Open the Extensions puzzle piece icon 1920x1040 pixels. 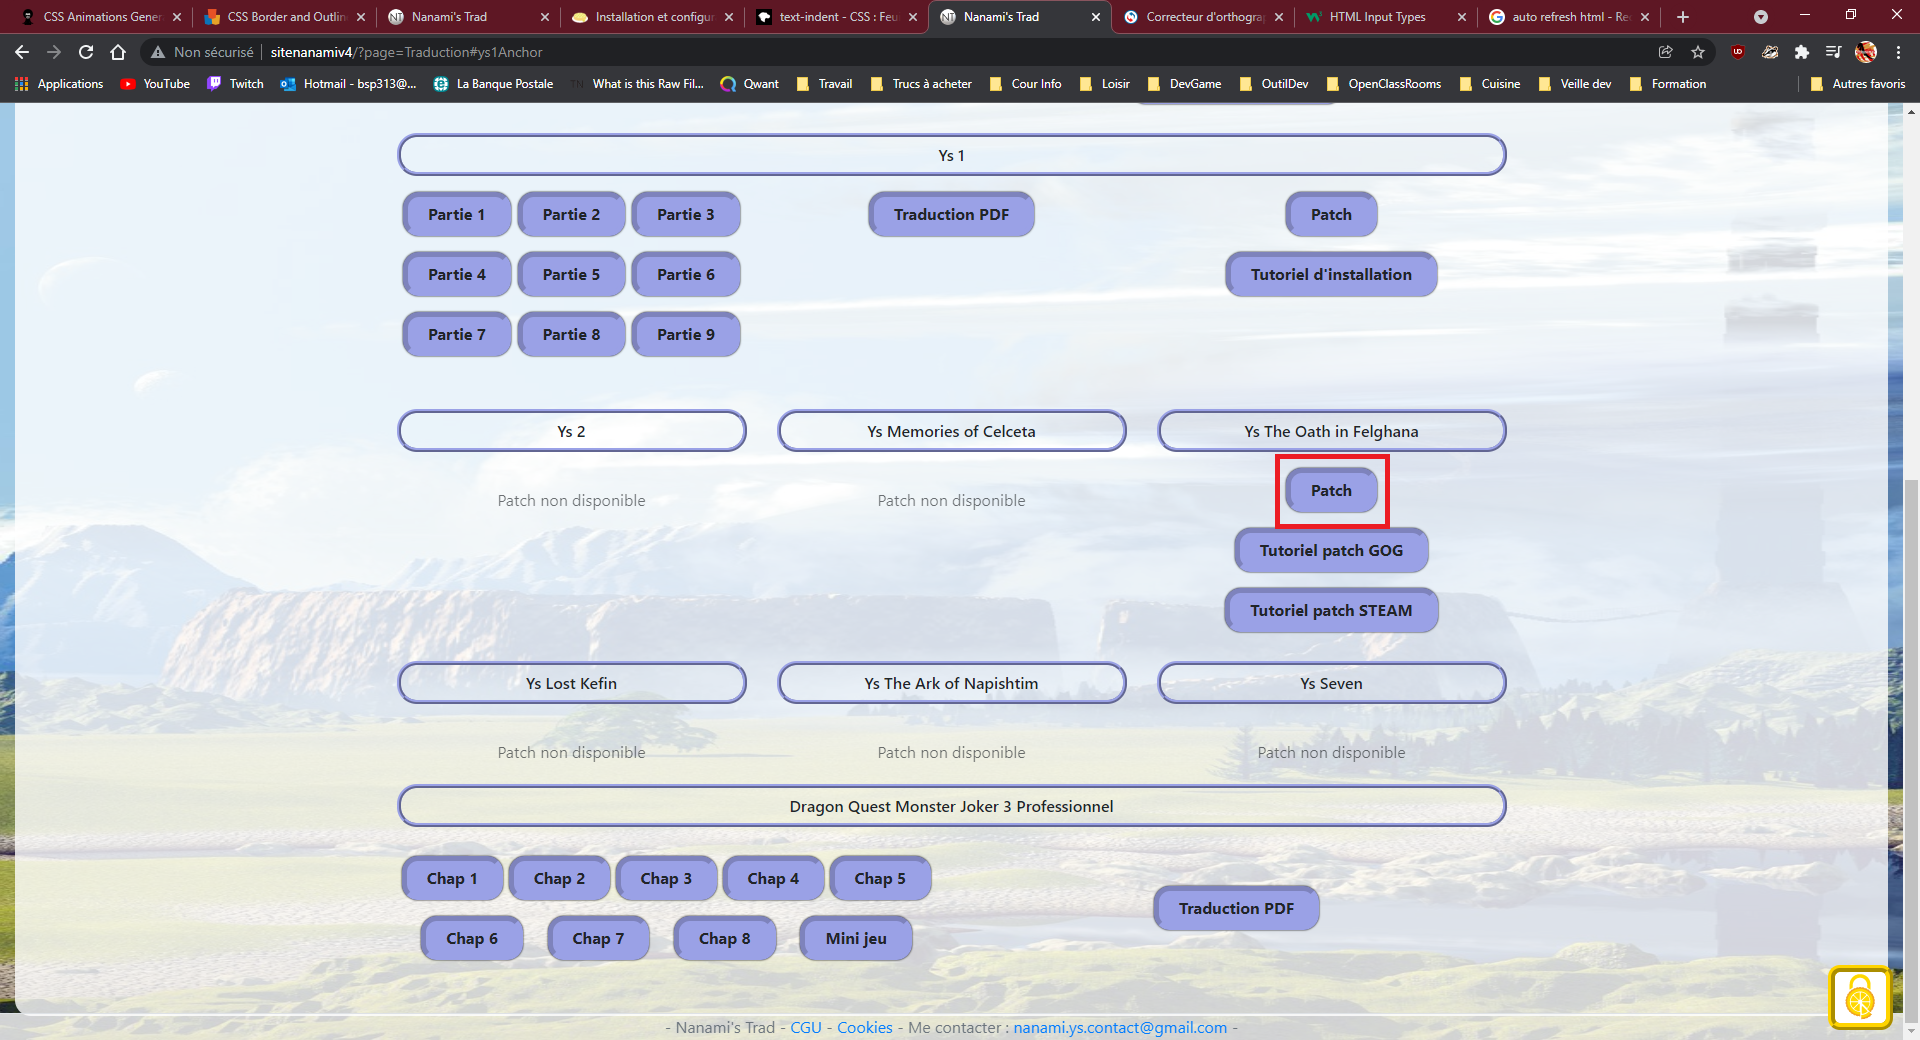point(1802,52)
